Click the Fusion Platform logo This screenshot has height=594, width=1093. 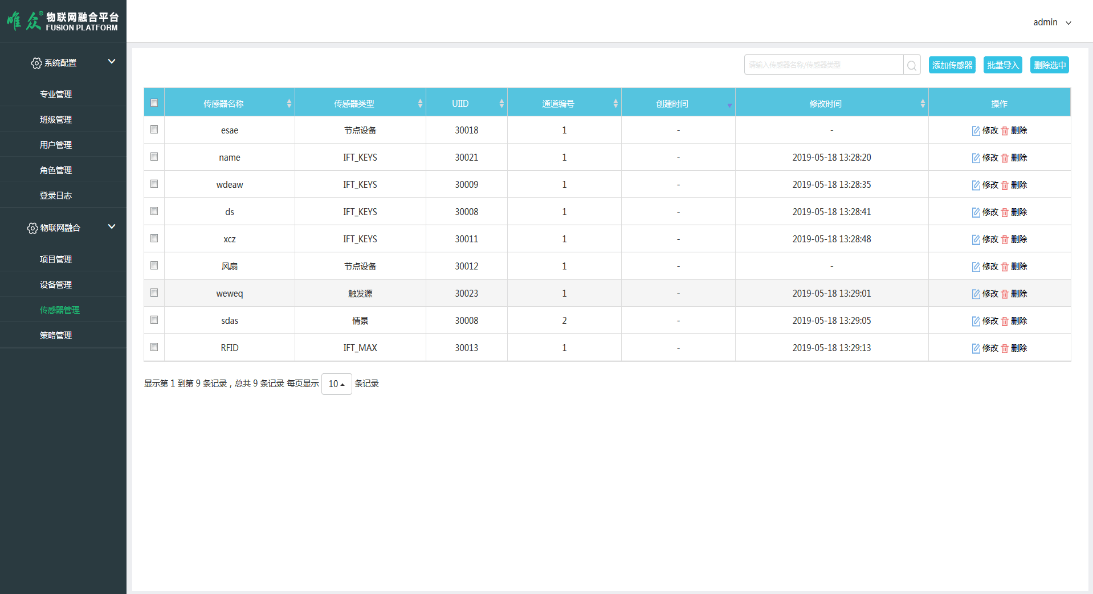coord(63,21)
